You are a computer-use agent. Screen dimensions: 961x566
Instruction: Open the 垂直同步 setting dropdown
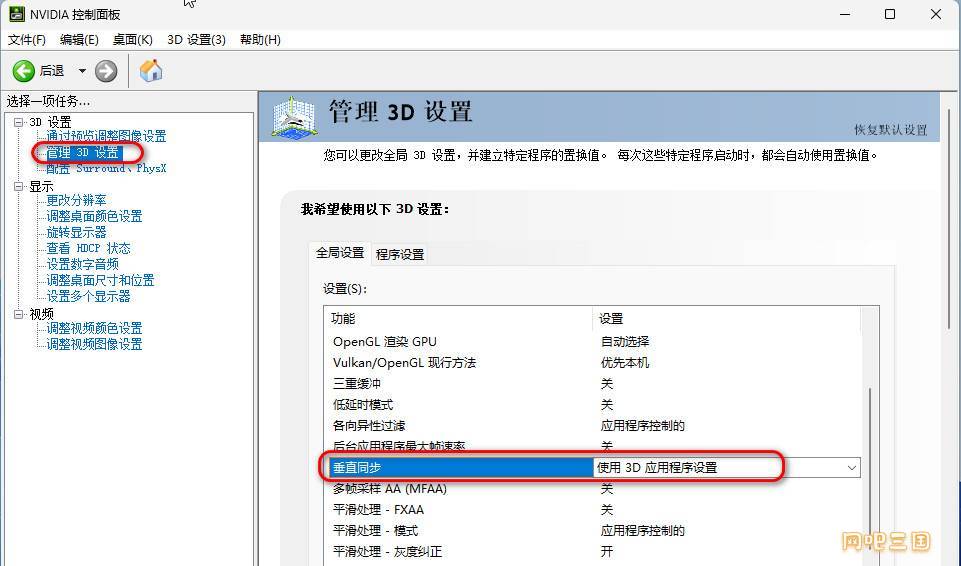(x=851, y=468)
